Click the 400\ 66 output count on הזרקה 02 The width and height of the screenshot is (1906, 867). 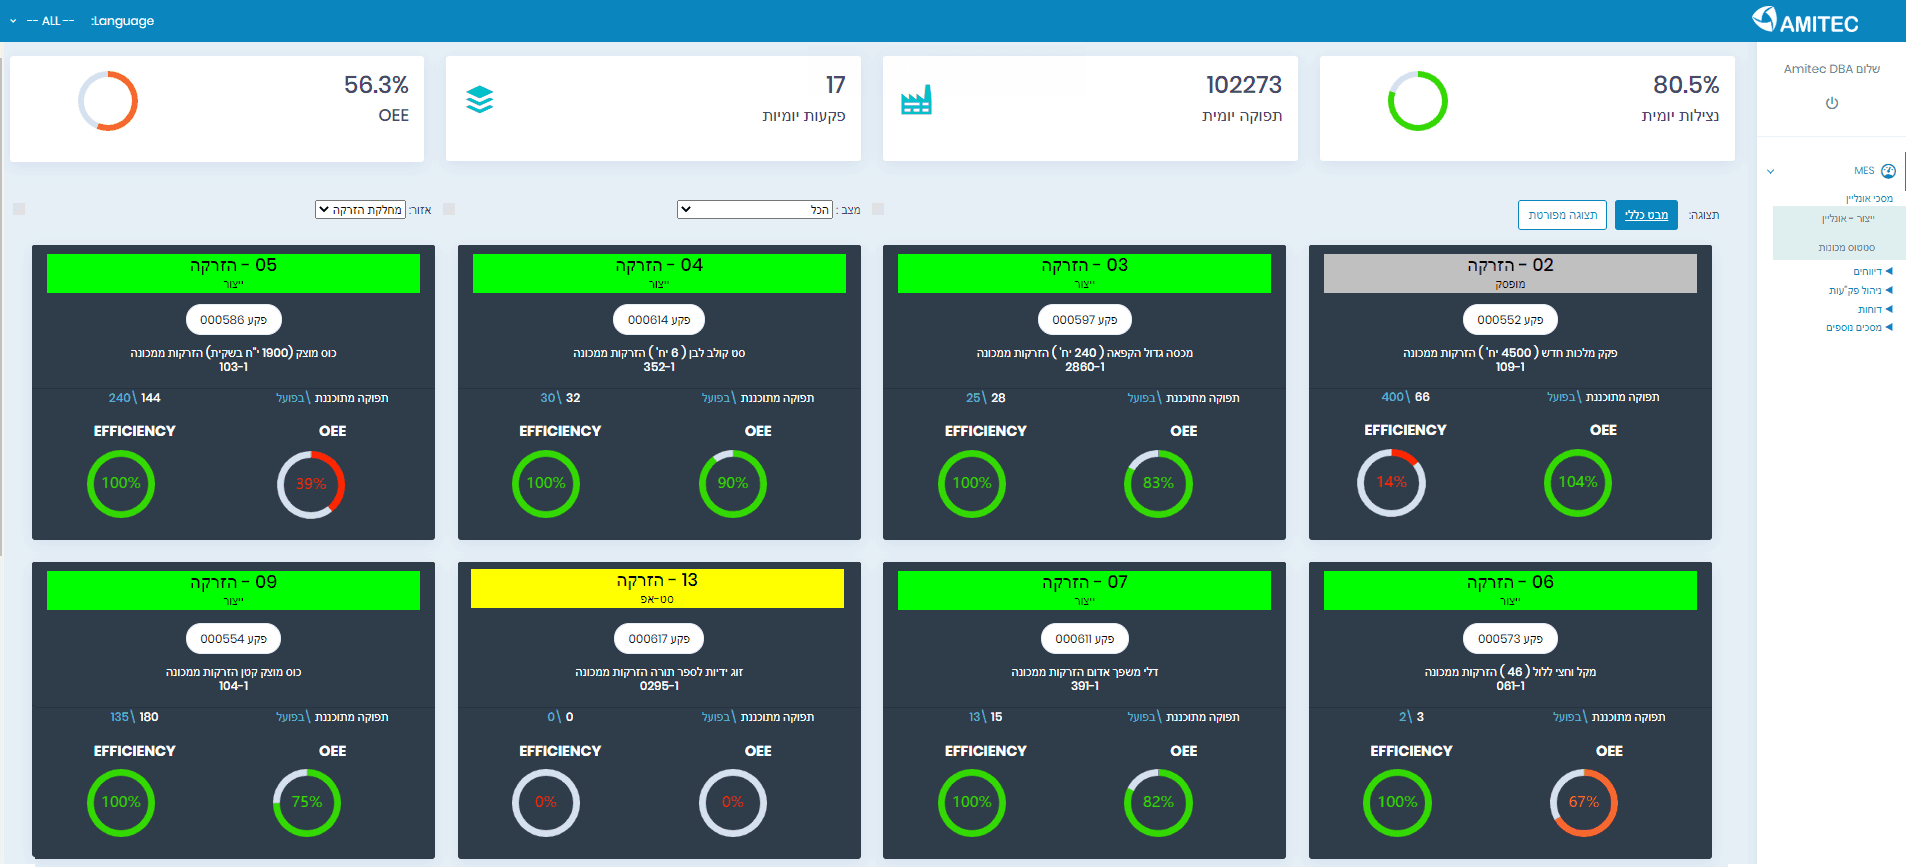1405,397
